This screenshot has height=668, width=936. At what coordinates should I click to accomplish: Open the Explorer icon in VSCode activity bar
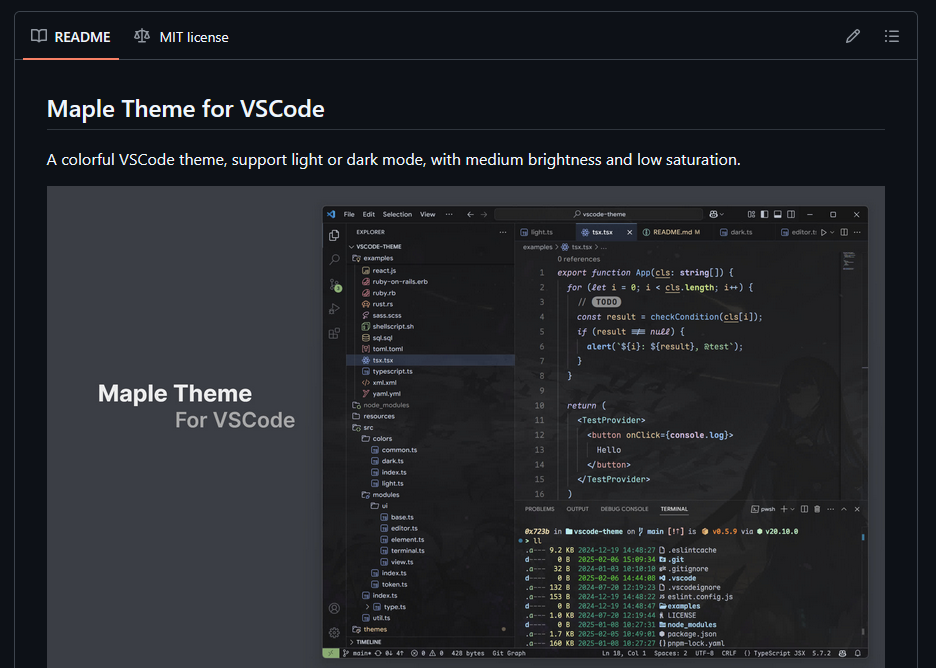pyautogui.click(x=334, y=235)
